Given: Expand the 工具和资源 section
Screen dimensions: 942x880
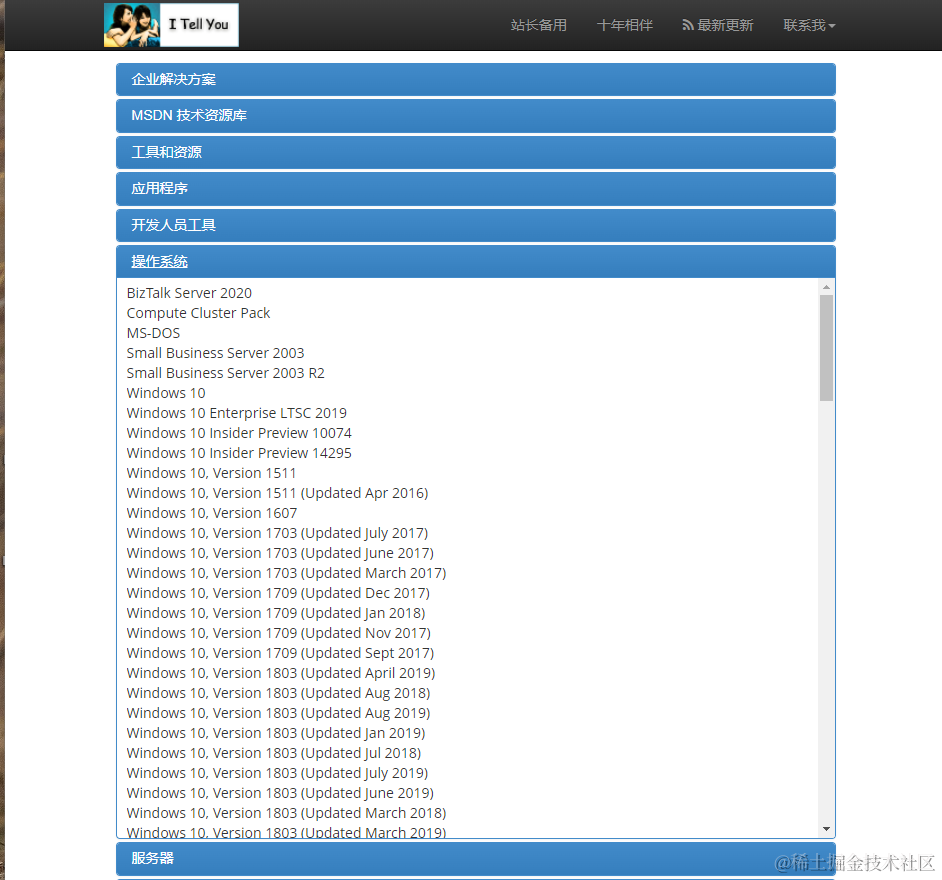Looking at the screenshot, I should pos(476,152).
